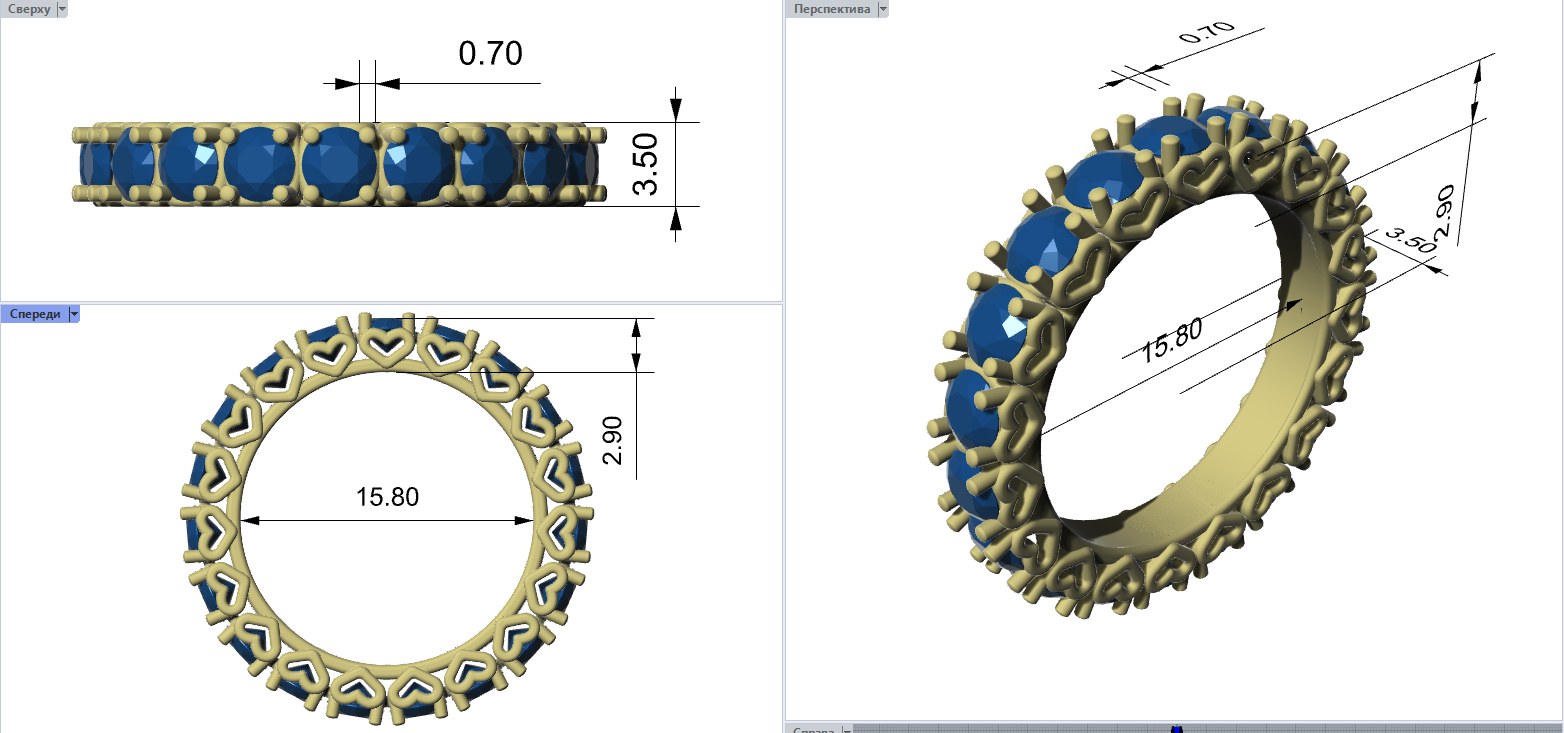The width and height of the screenshot is (1564, 733).
Task: Activate the Сверху viewport title label
Action: [27, 9]
